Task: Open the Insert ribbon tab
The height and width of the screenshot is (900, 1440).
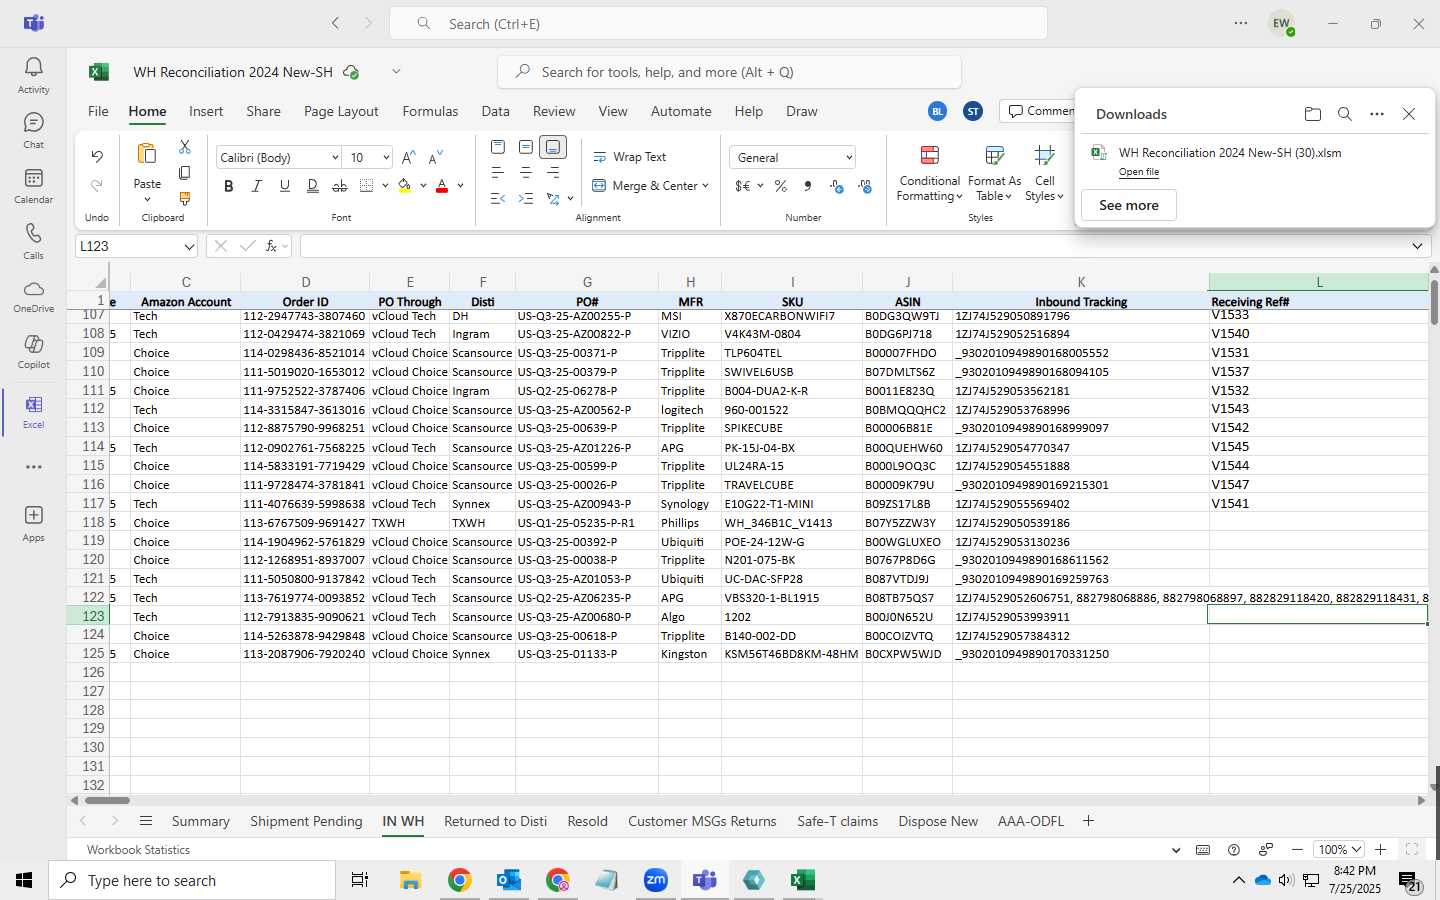Action: tap(206, 111)
